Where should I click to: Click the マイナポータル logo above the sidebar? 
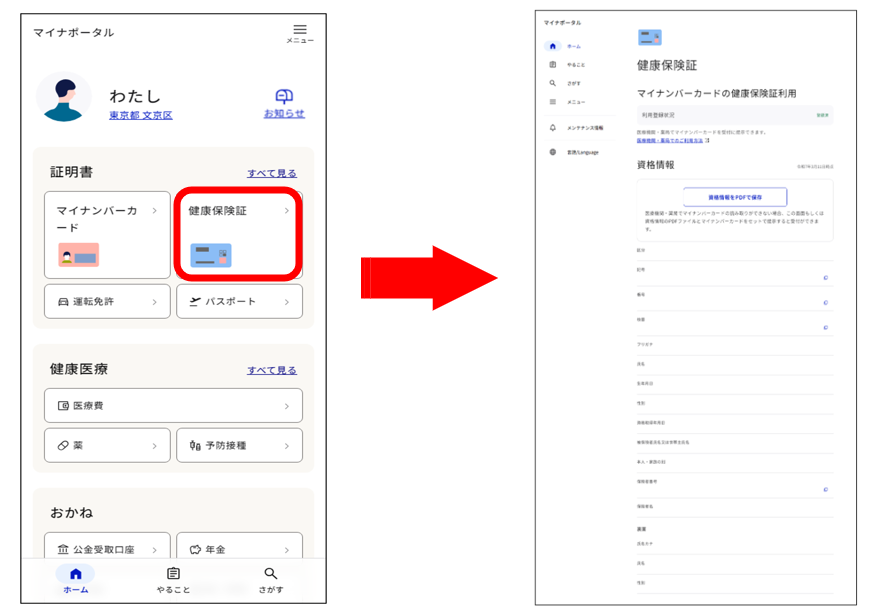[x=562, y=23]
